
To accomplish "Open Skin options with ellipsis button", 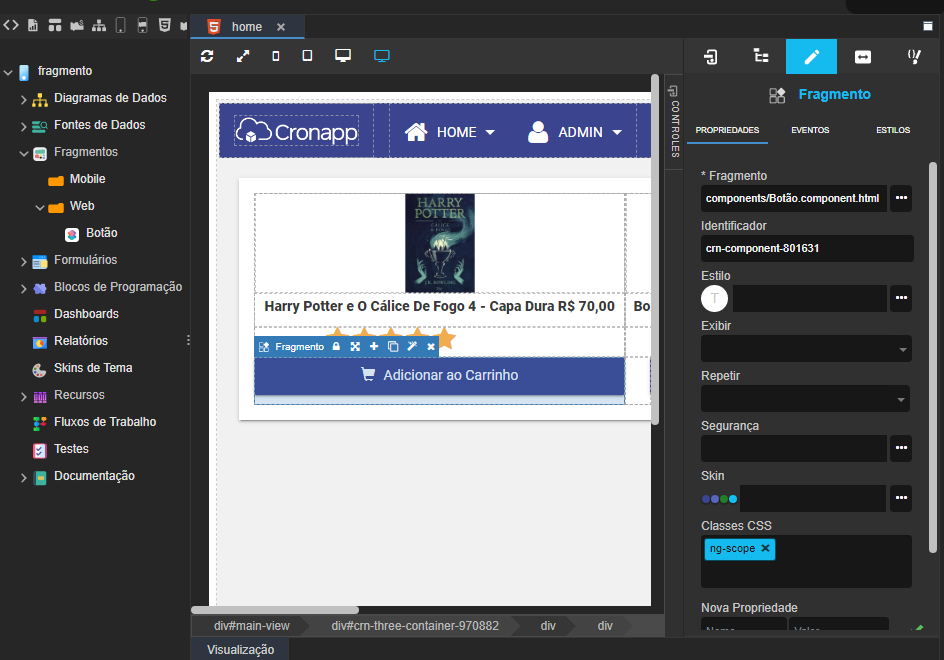I will coord(901,498).
